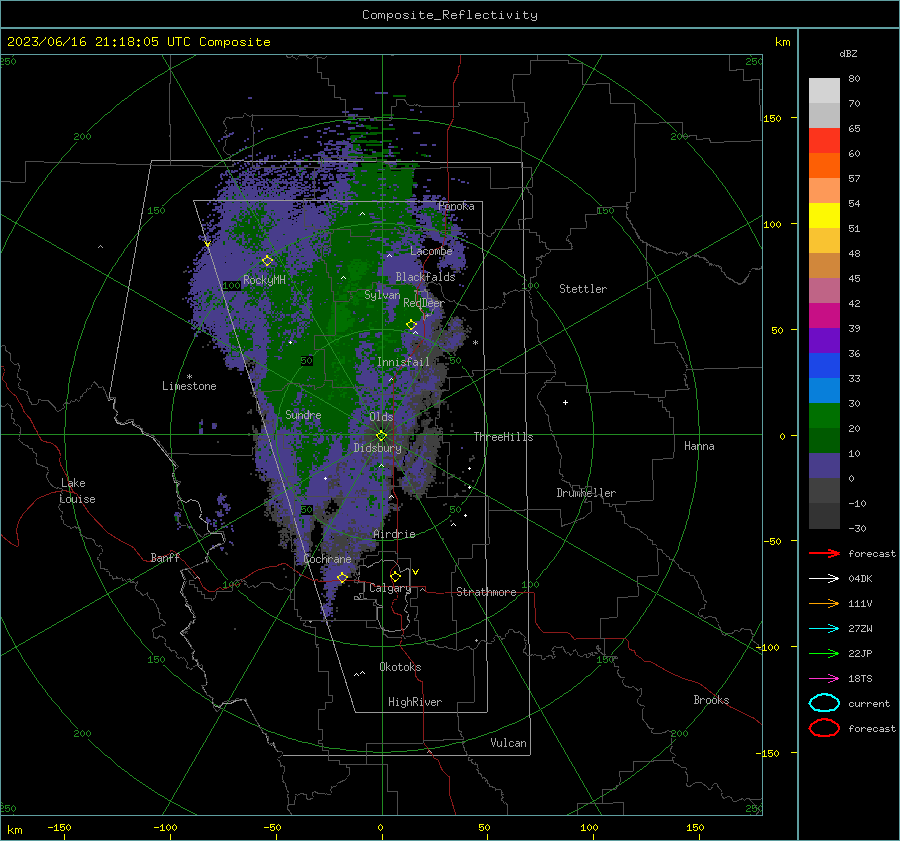Click the Stettler city label
Screen dimensions: 900x841
pos(583,289)
